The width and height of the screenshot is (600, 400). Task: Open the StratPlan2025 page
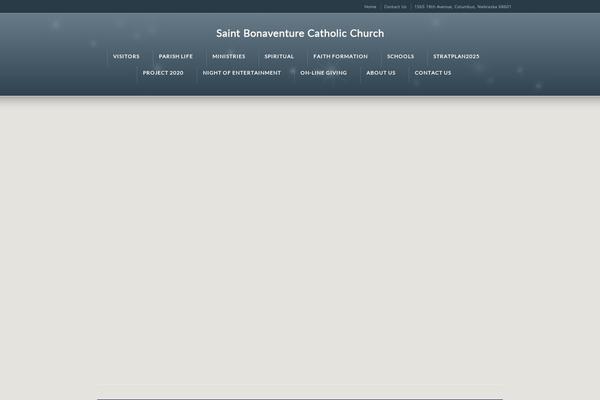click(456, 56)
